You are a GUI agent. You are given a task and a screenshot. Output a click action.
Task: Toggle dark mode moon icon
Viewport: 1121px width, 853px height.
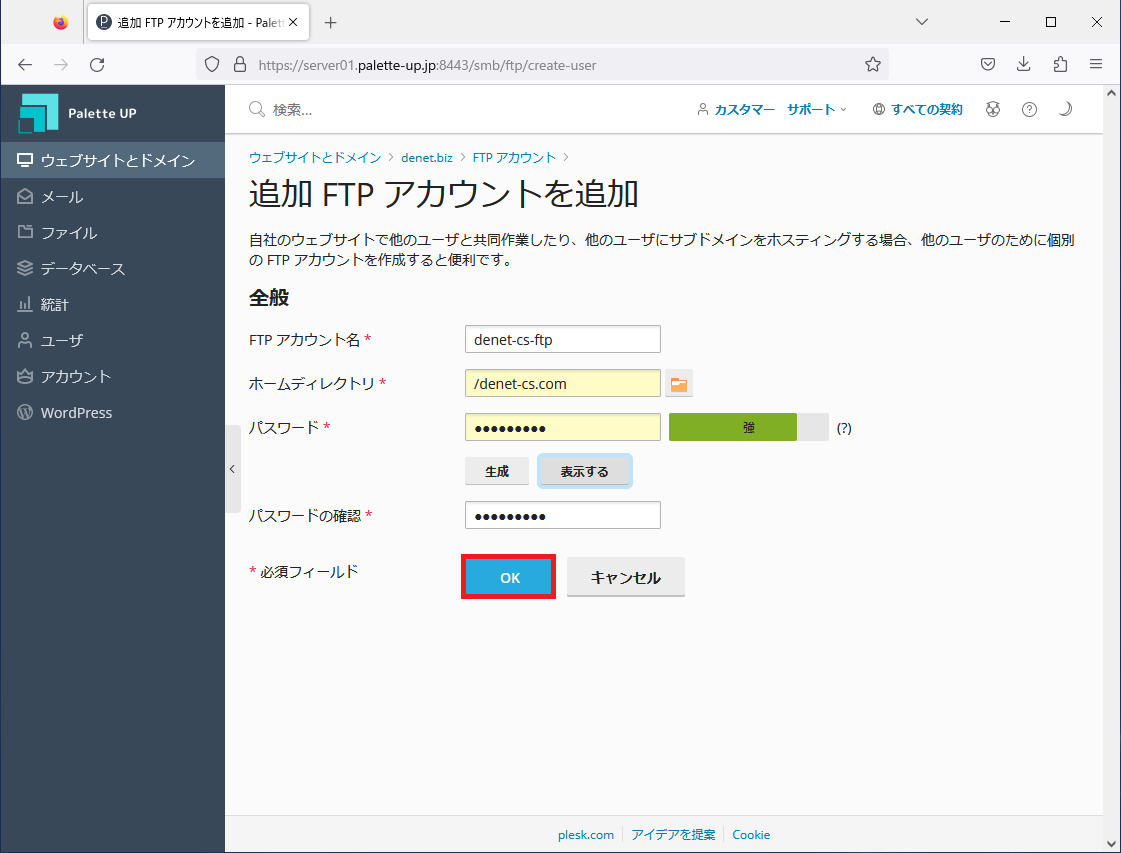pos(1065,109)
